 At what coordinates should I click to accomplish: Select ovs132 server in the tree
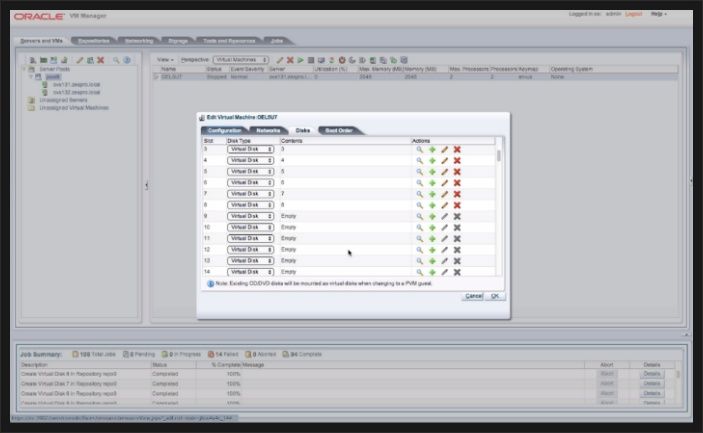77,92
